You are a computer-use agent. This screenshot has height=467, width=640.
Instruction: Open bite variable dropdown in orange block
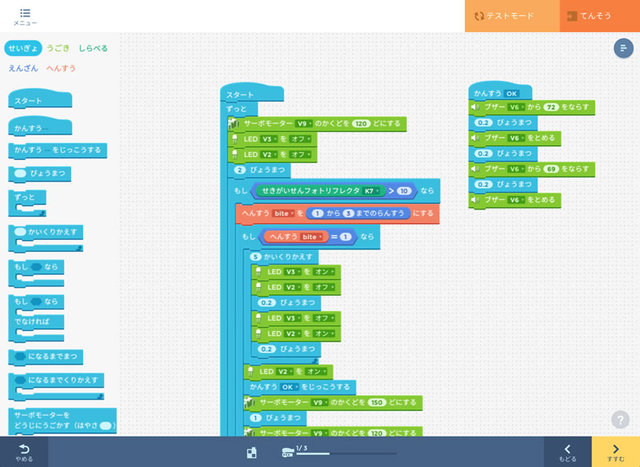point(283,213)
